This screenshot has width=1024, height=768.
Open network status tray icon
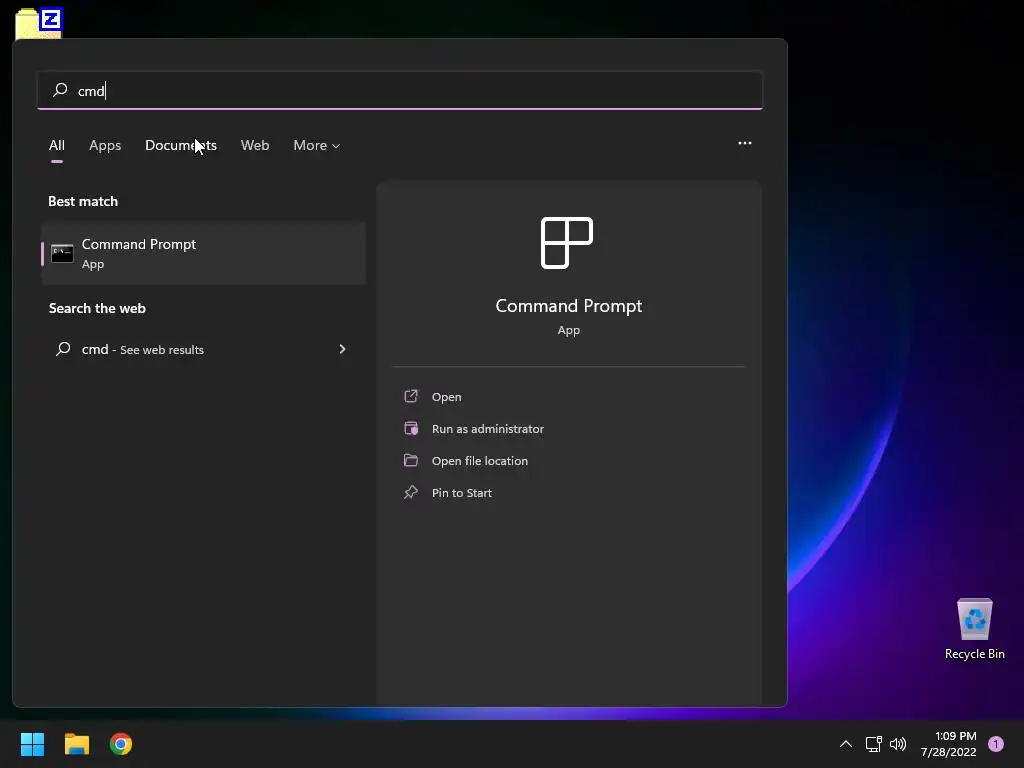[x=873, y=744]
